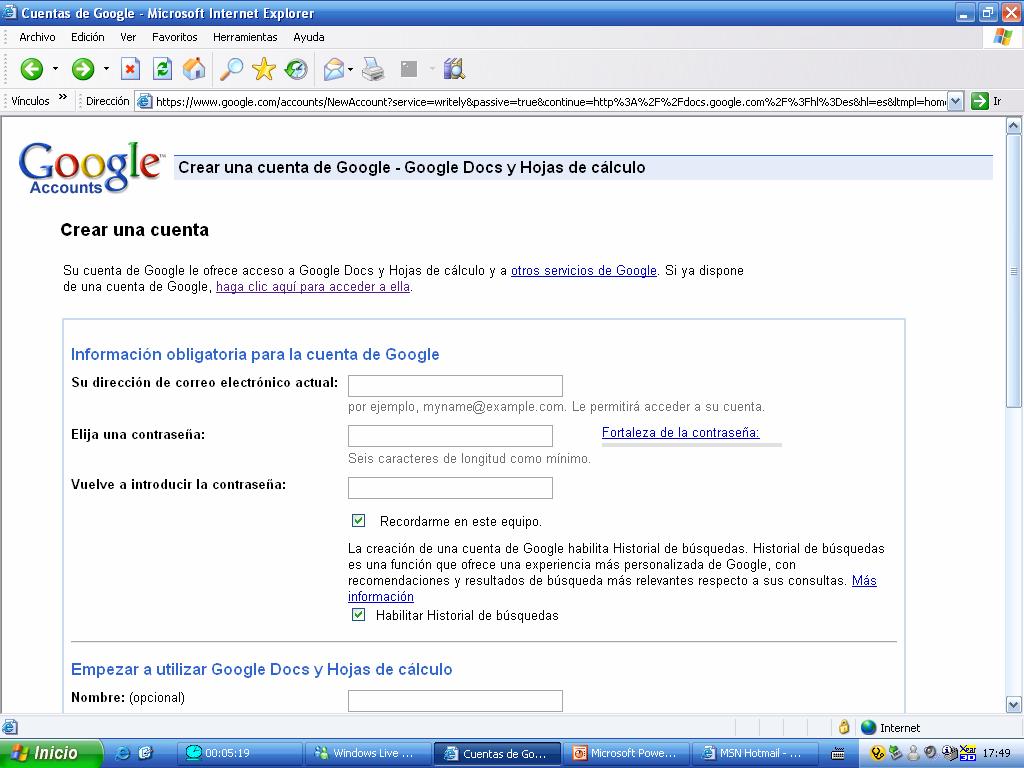Toggle Recordarme en este equipo checkbox
This screenshot has width=1024, height=768.
358,520
